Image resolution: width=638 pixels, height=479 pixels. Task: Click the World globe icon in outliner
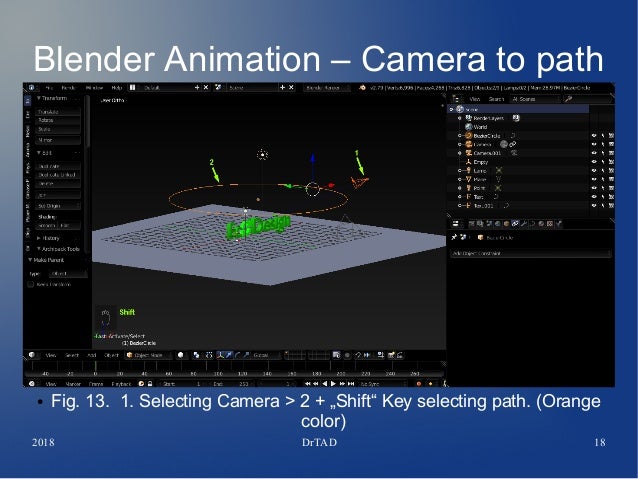[x=469, y=127]
